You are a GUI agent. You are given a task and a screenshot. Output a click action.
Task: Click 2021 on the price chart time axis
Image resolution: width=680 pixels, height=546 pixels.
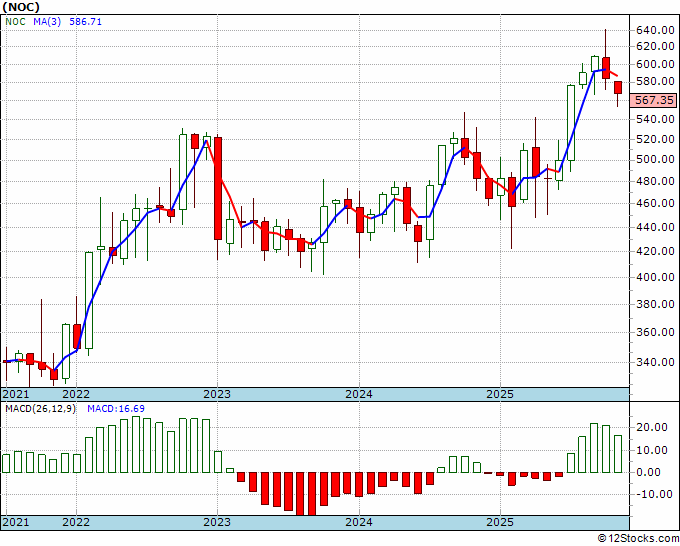coord(16,394)
